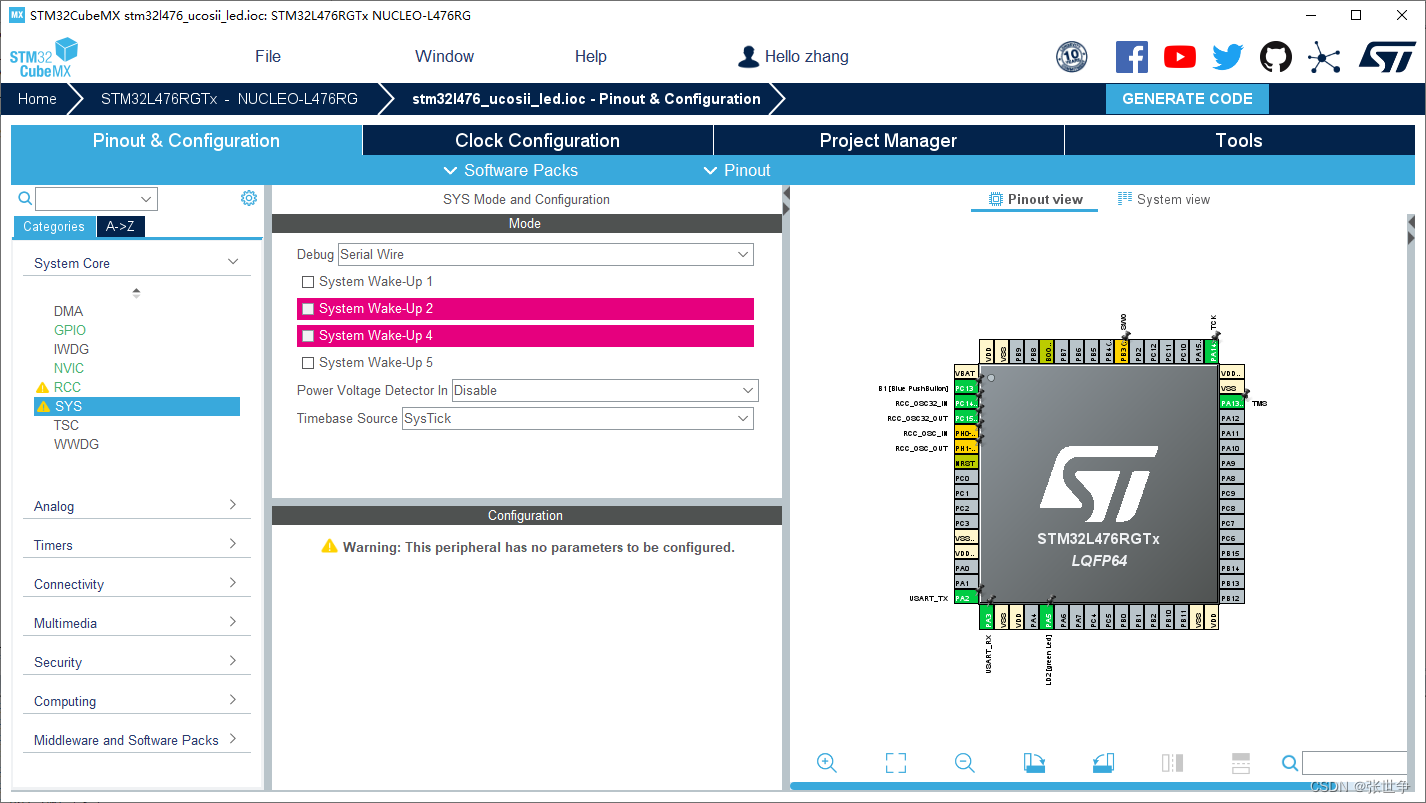
Task: Enable System Wake-Up 1 checkbox
Action: pos(308,282)
